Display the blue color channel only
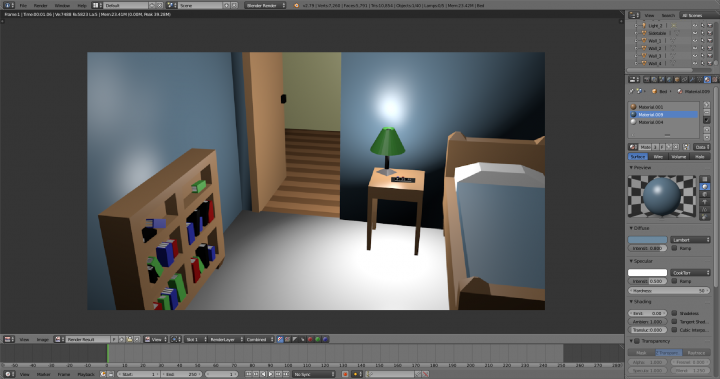The width and height of the screenshot is (720, 379). click(325, 339)
